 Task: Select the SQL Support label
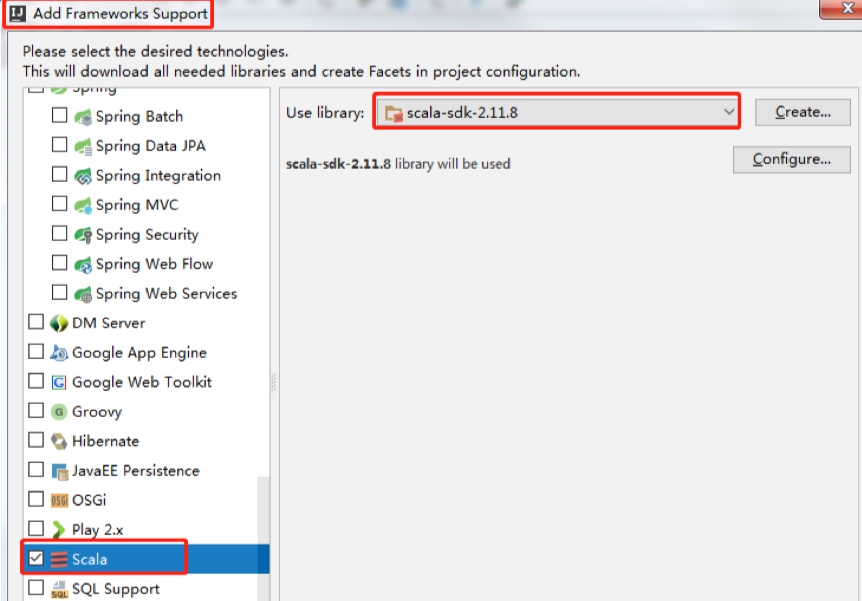tap(116, 589)
